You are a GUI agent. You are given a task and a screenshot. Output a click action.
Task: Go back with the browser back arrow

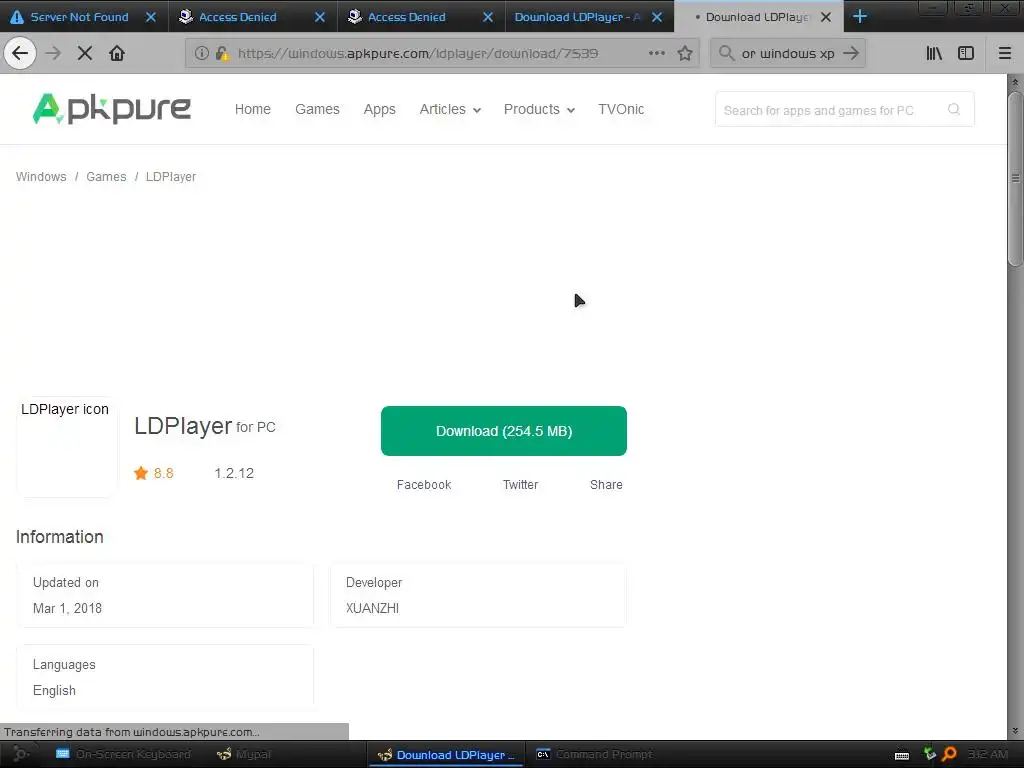[20, 53]
